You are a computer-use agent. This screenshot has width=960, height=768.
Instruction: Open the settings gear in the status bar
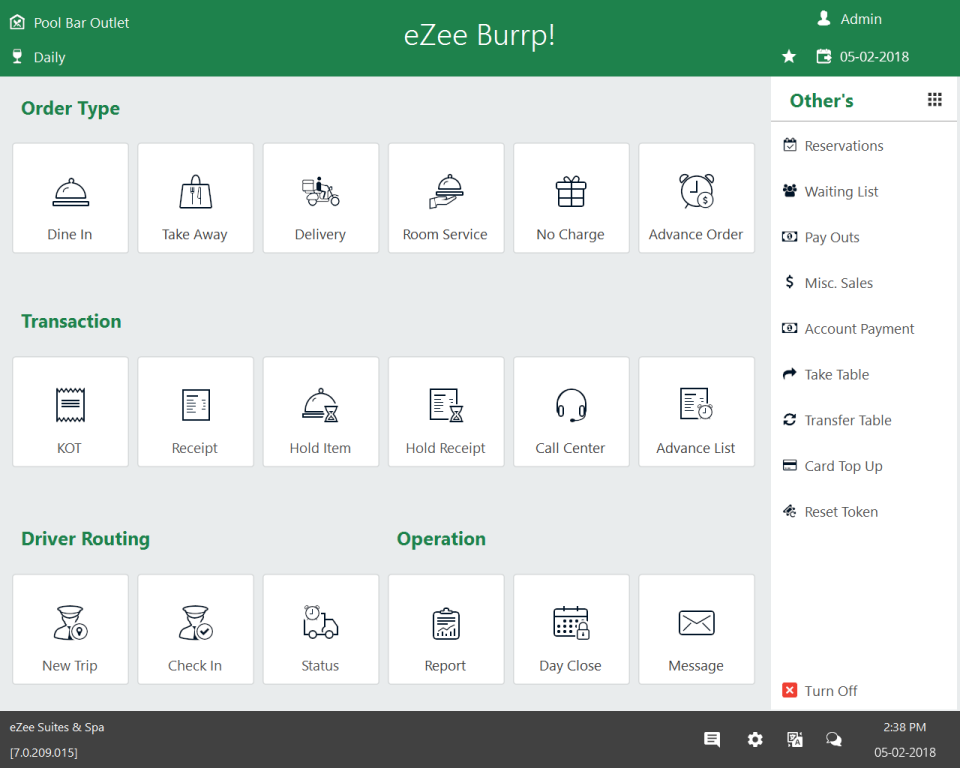pyautogui.click(x=755, y=739)
